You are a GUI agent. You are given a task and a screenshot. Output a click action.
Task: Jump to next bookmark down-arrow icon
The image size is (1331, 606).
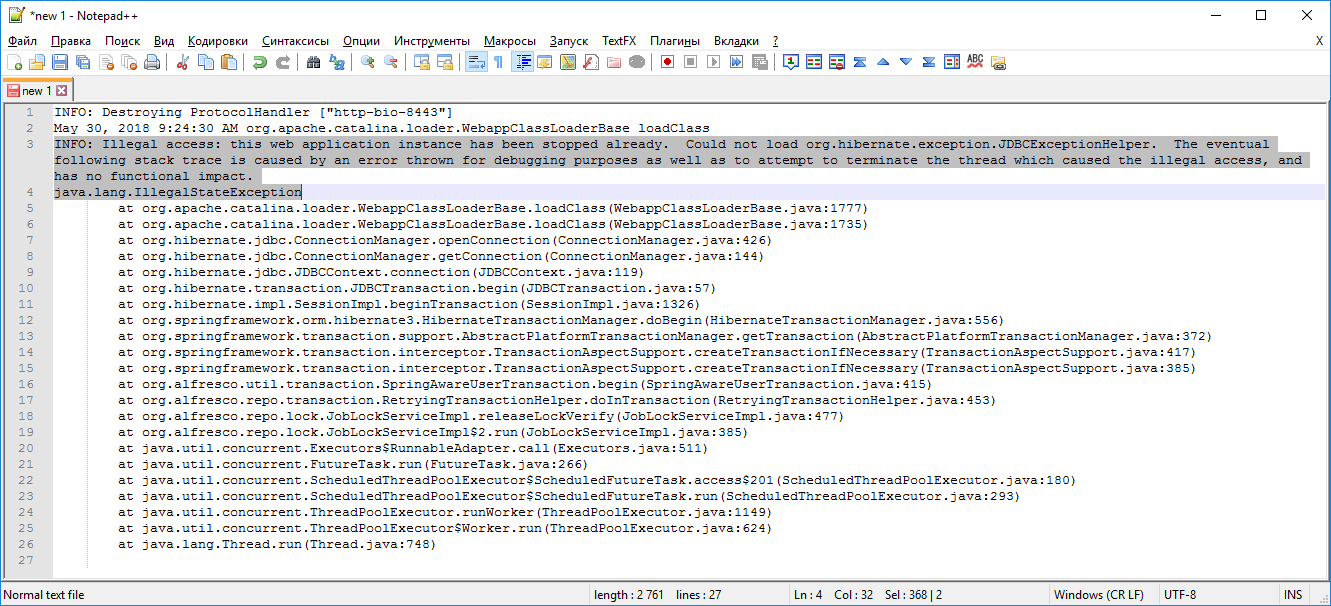[x=906, y=62]
